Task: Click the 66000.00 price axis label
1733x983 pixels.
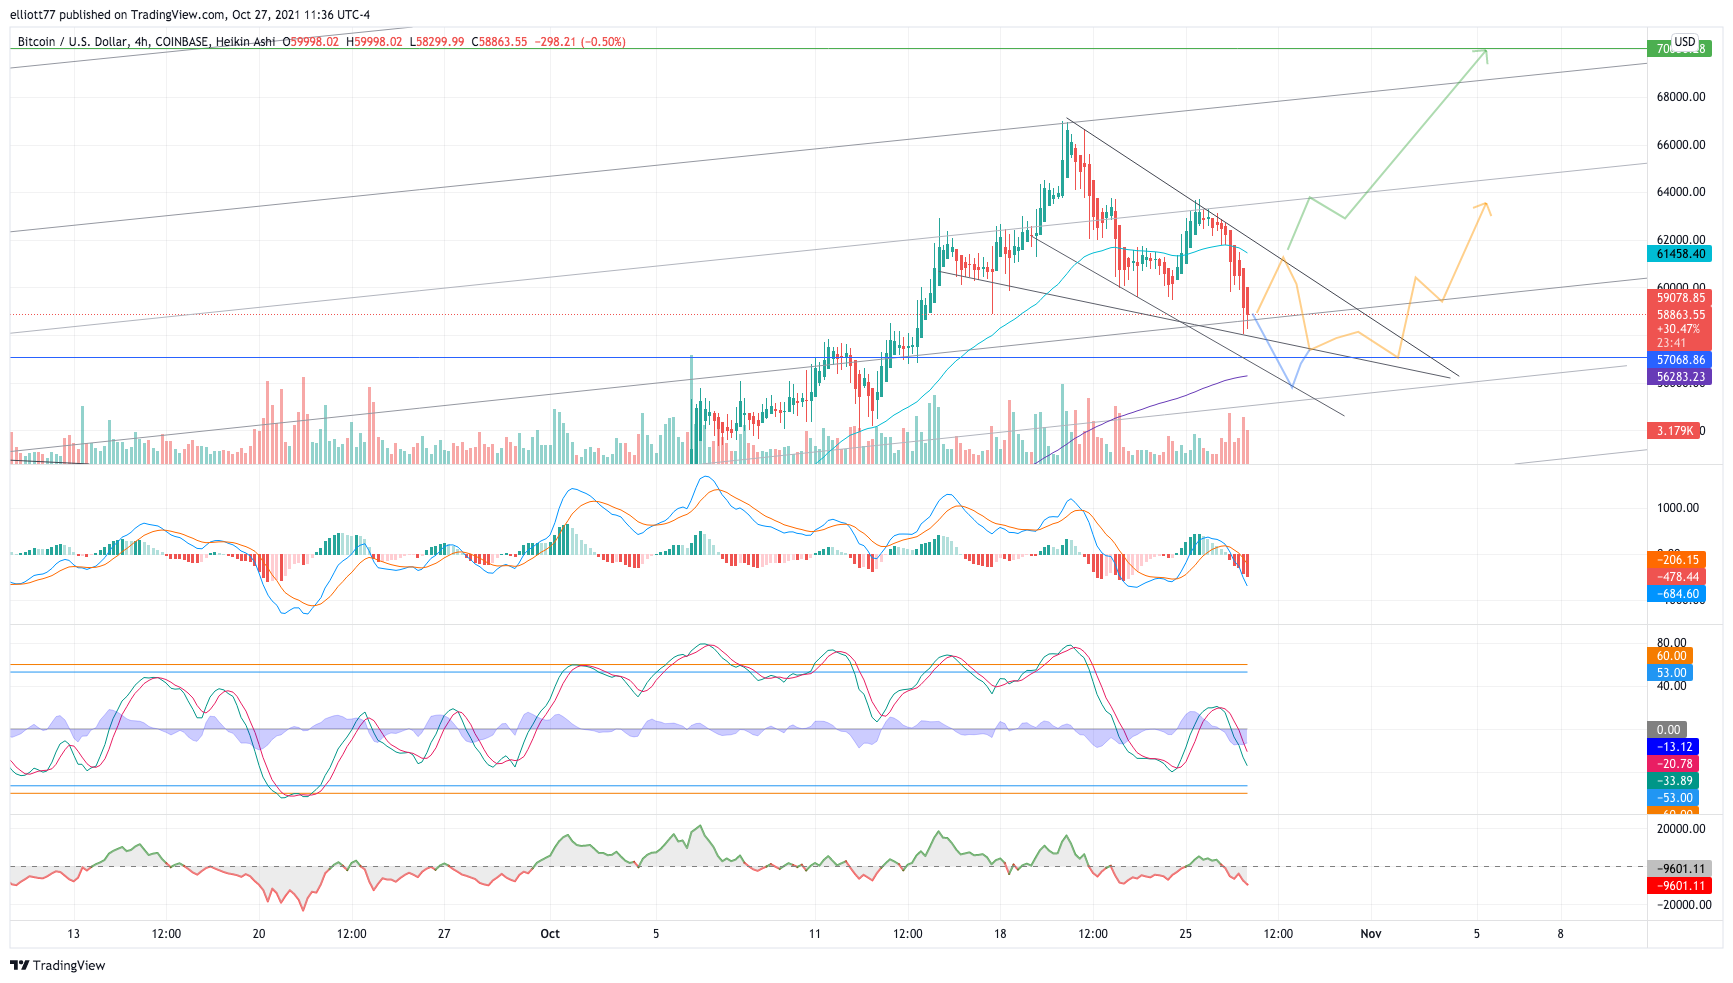Action: pos(1681,145)
